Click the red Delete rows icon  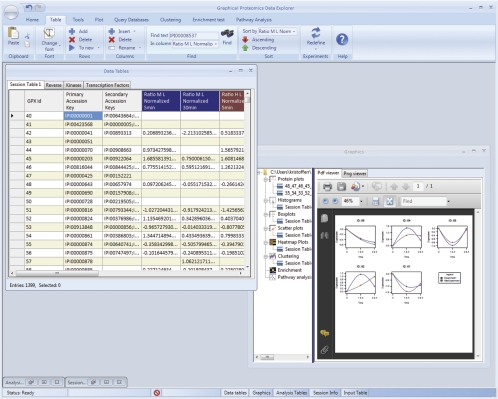coord(72,40)
